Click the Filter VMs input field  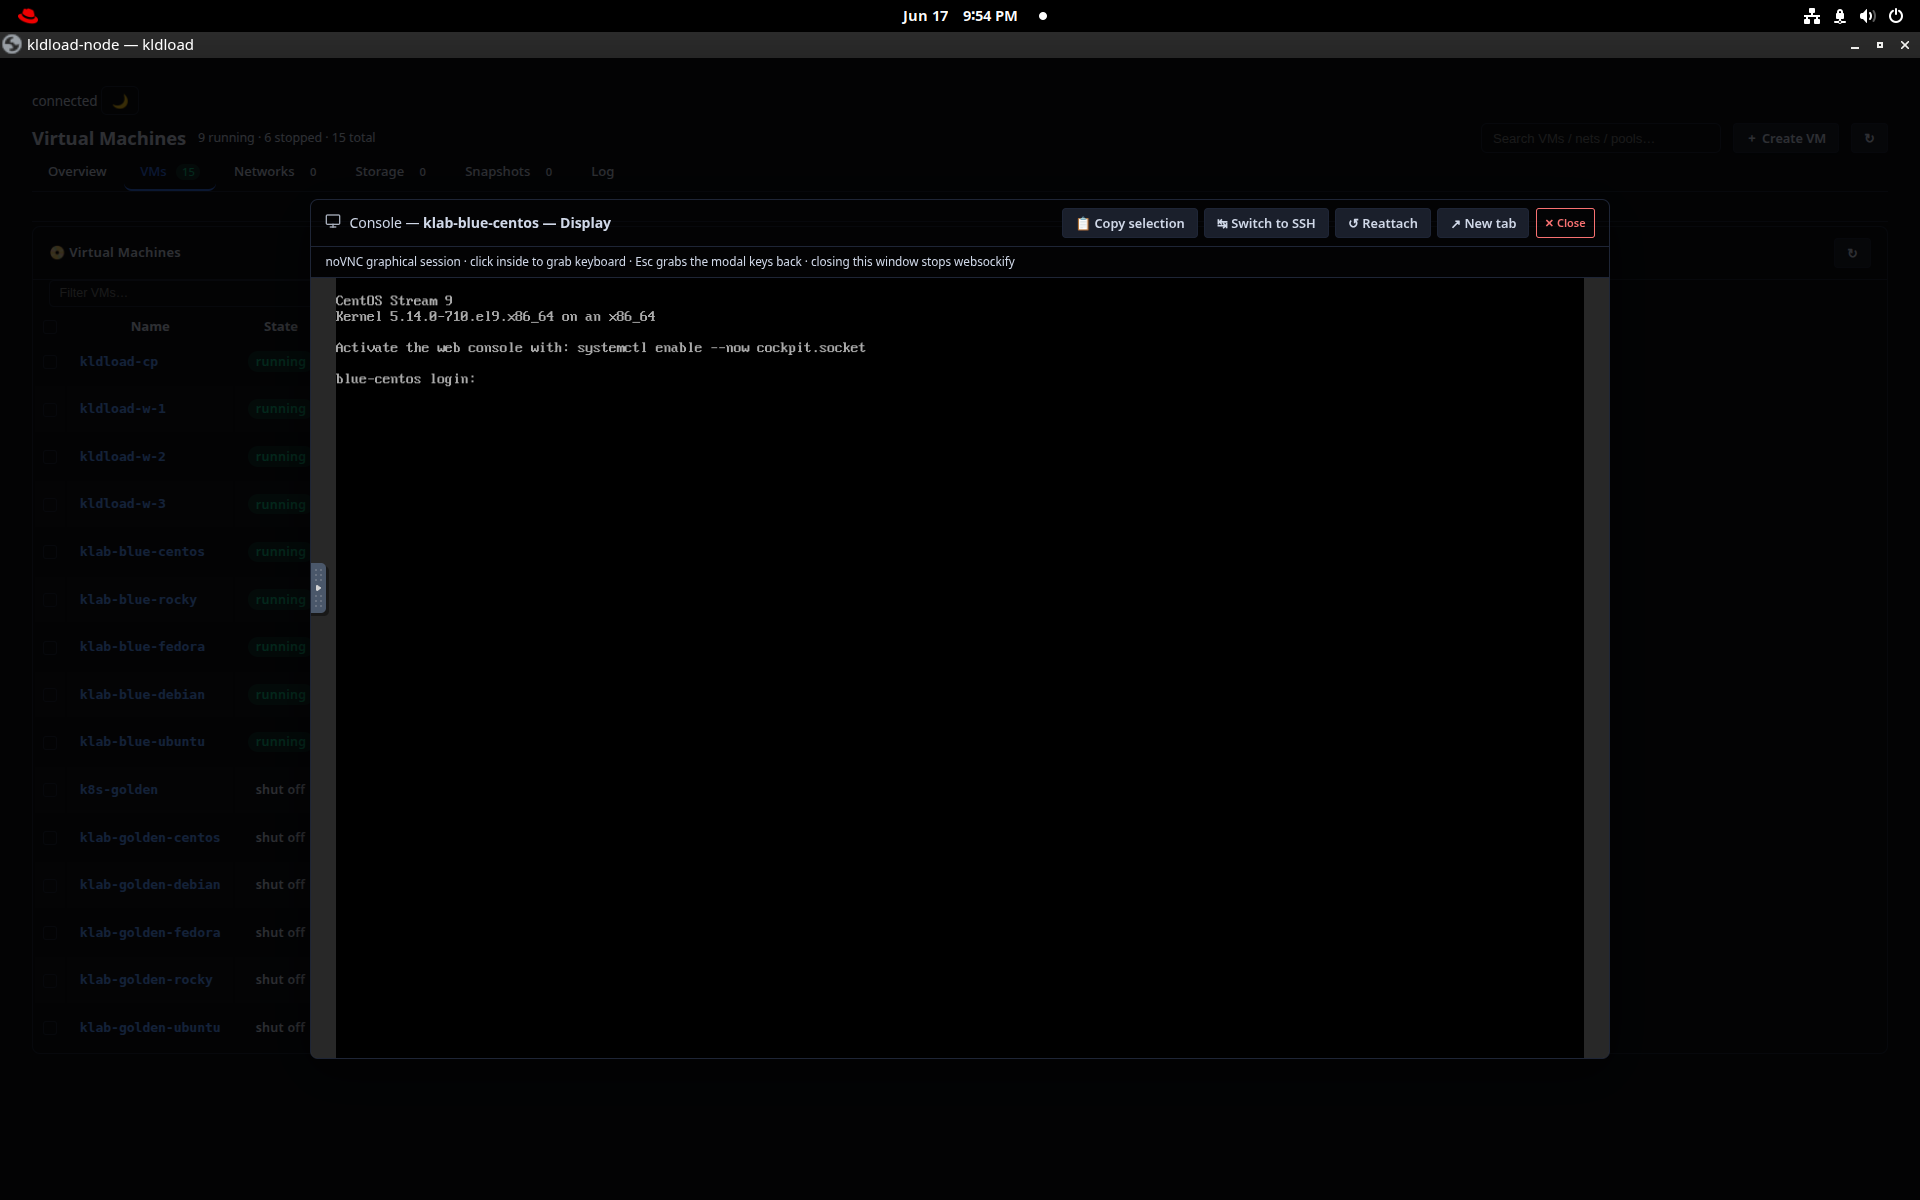(180, 293)
